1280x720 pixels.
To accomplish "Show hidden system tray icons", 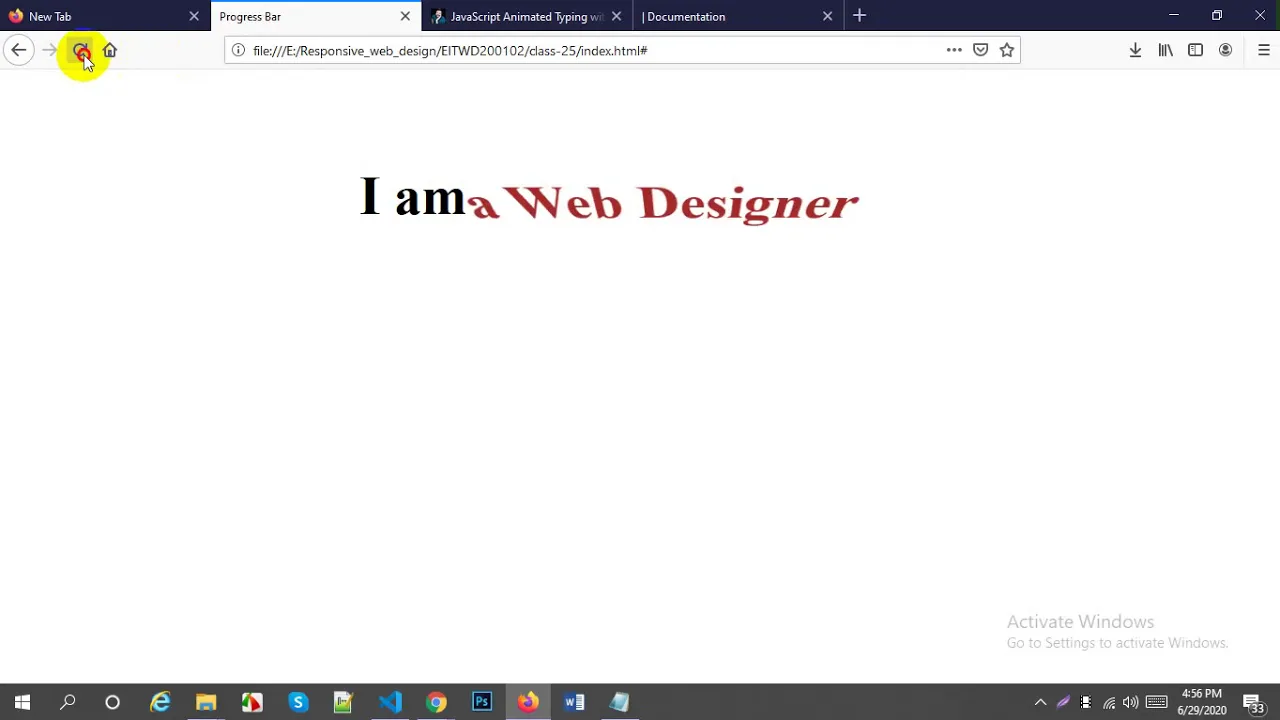I will coord(1040,702).
